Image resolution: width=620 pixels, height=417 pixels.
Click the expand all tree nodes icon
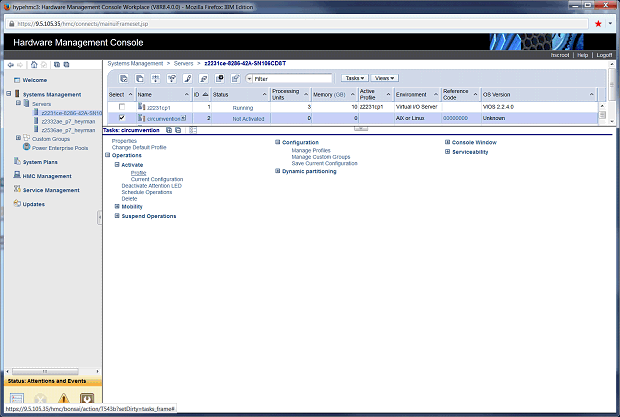pyautogui.click(x=57, y=65)
